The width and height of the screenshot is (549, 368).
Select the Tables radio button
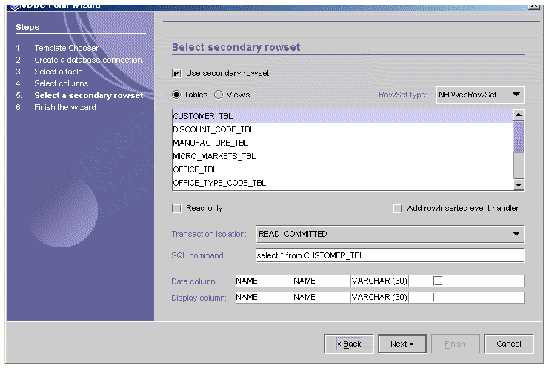[x=176, y=95]
